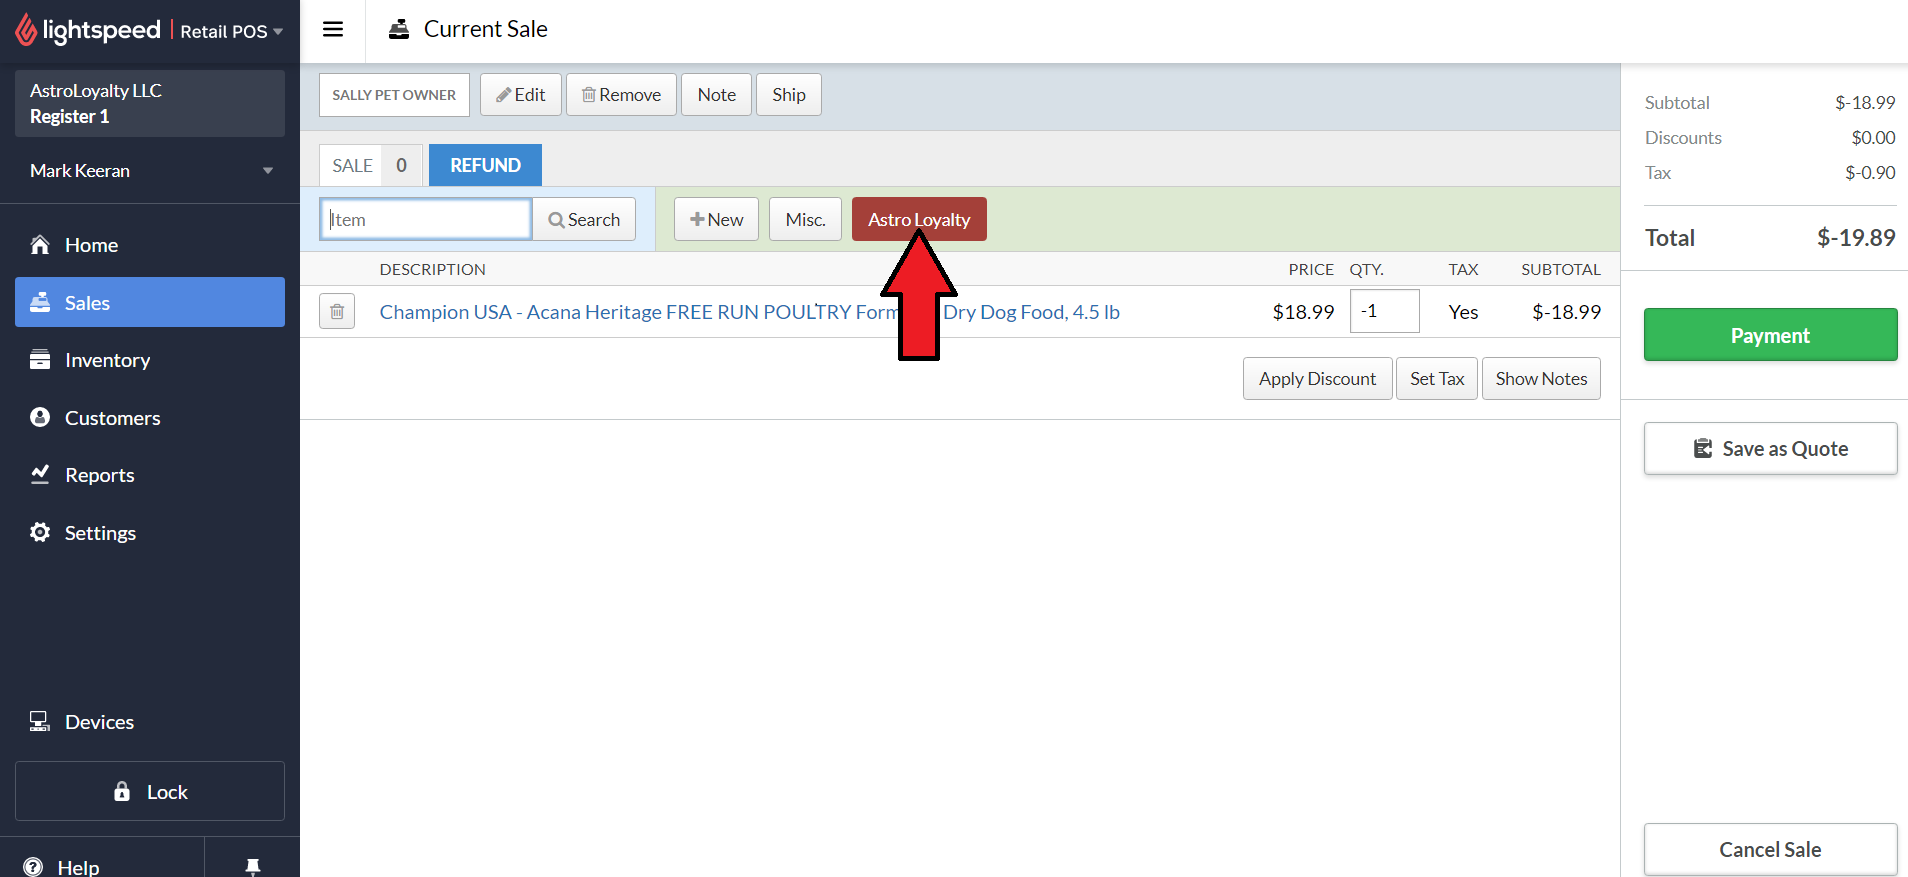
Task: Switch to the REFUND tab
Action: 485,165
